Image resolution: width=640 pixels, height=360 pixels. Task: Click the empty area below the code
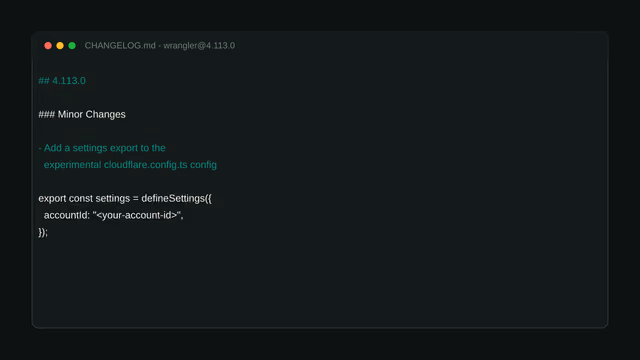click(320, 282)
